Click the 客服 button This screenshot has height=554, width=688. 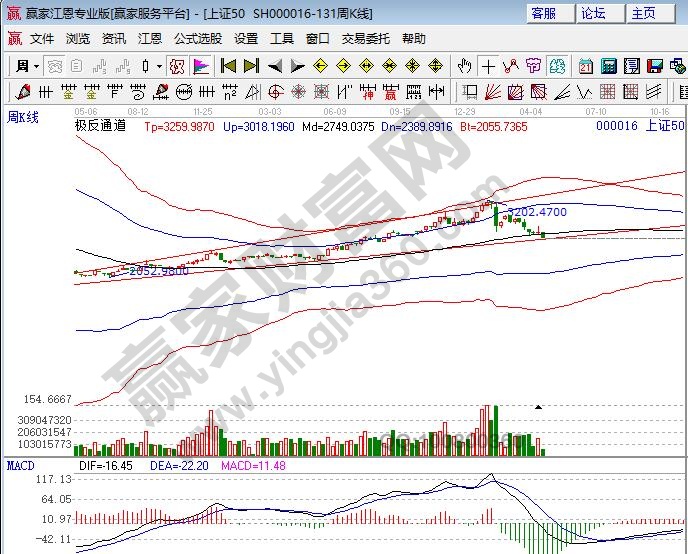(x=544, y=13)
